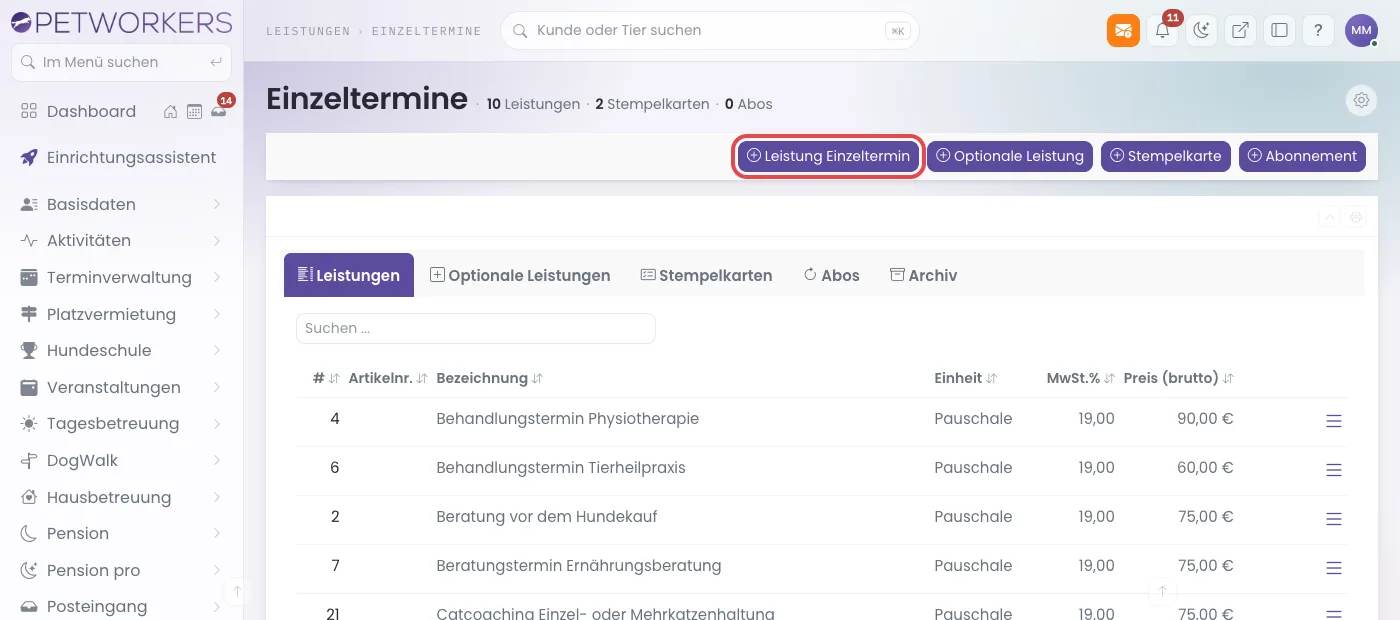This screenshot has height=620, width=1400.
Task: Click home icon next to Dashboard
Action: tap(171, 112)
